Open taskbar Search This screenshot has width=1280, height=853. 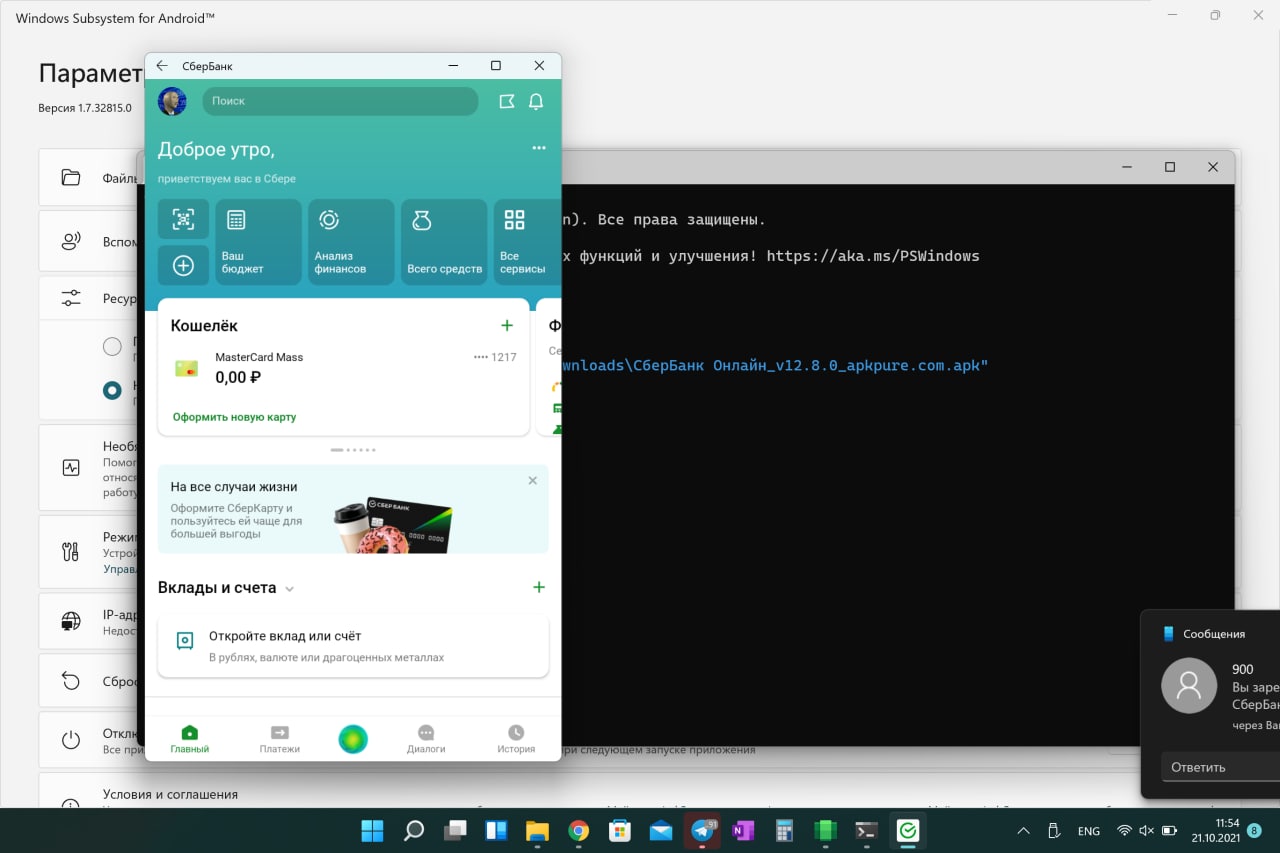(414, 830)
